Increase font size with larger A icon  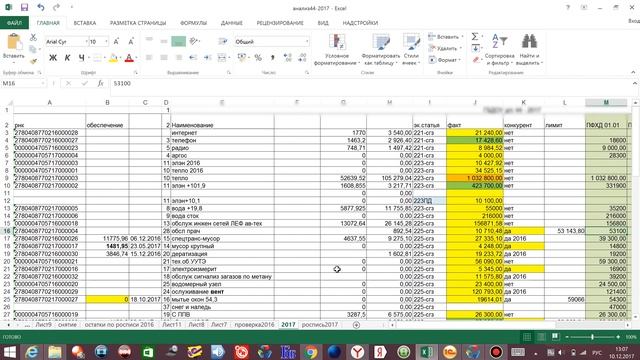[116, 42]
